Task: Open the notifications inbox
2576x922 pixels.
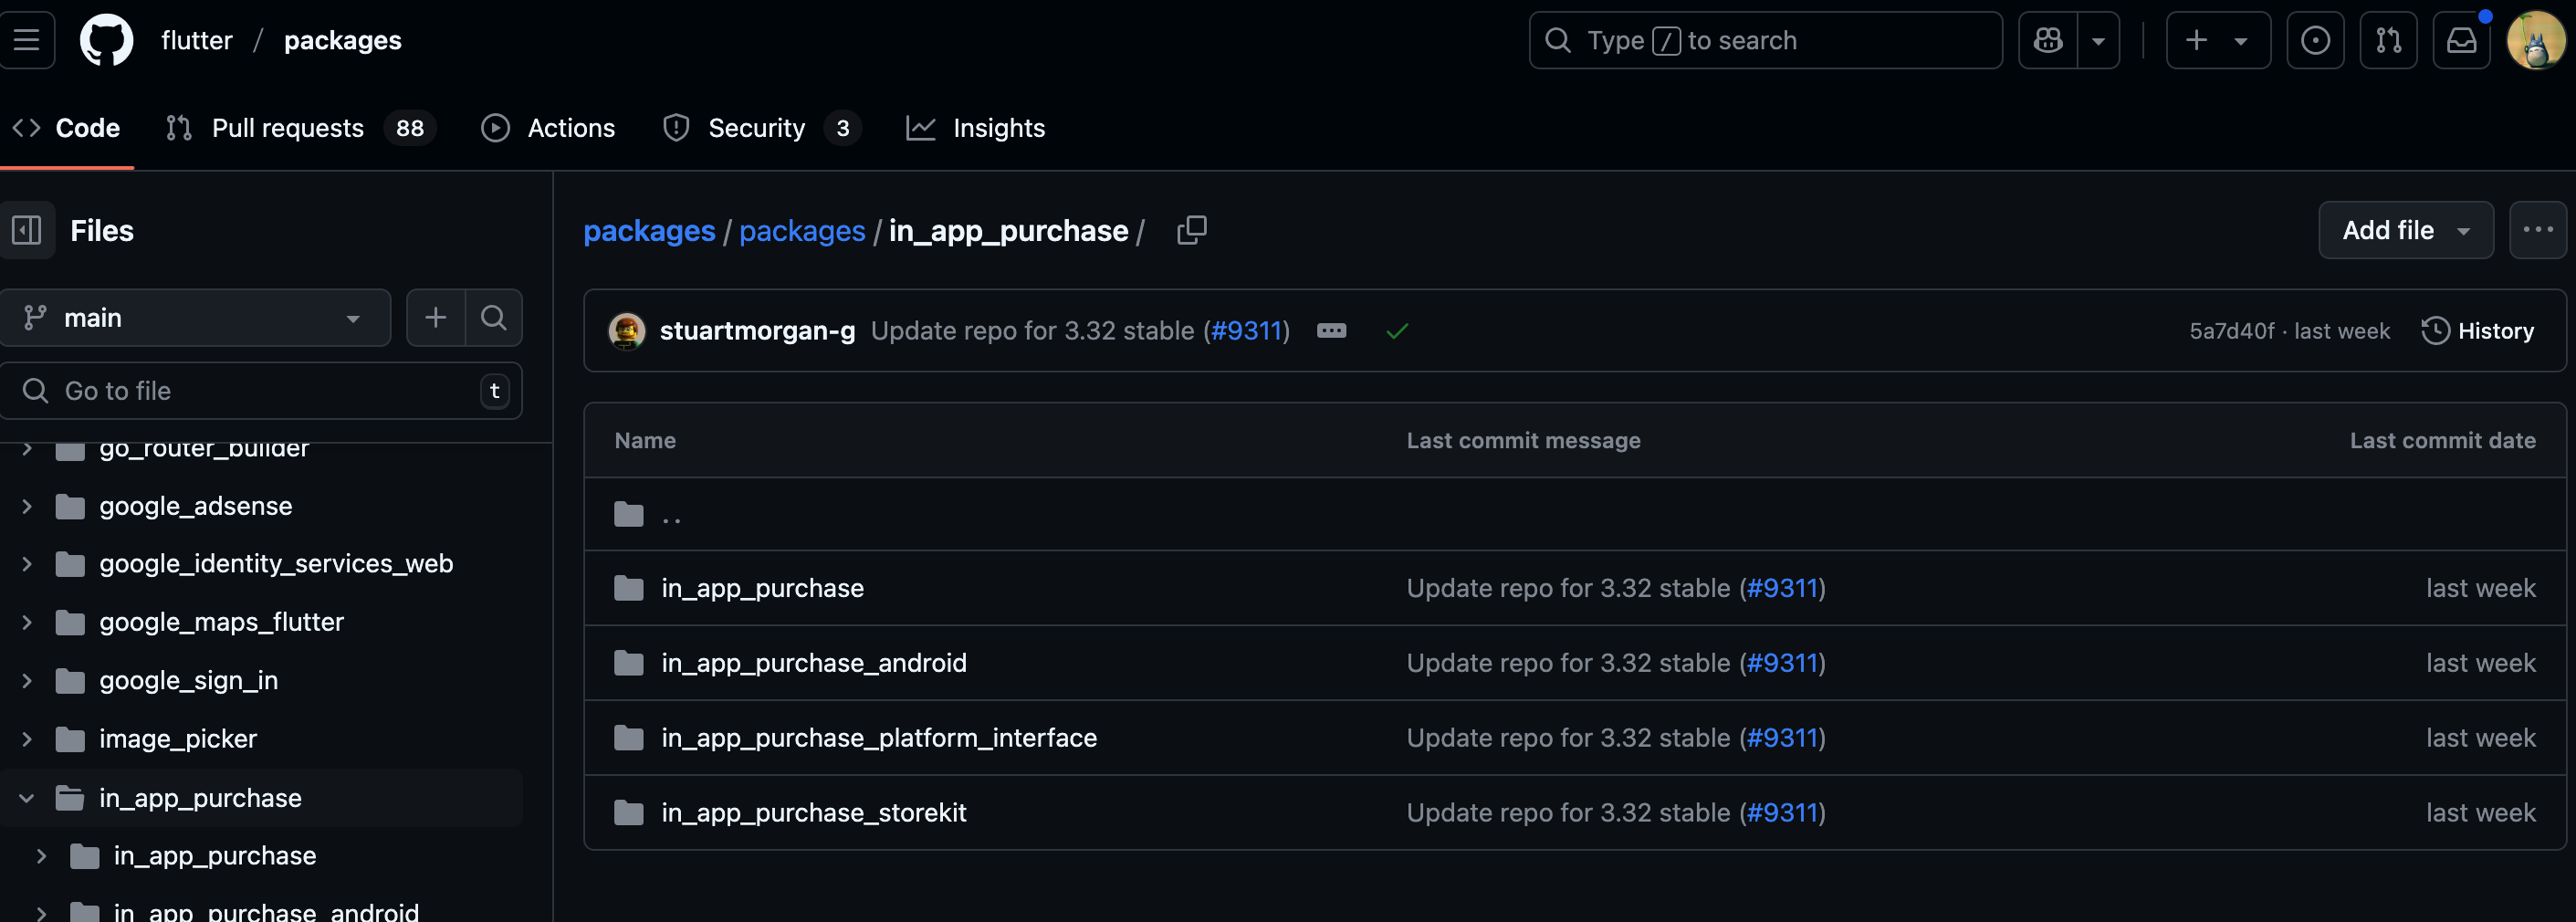Action: point(2461,40)
